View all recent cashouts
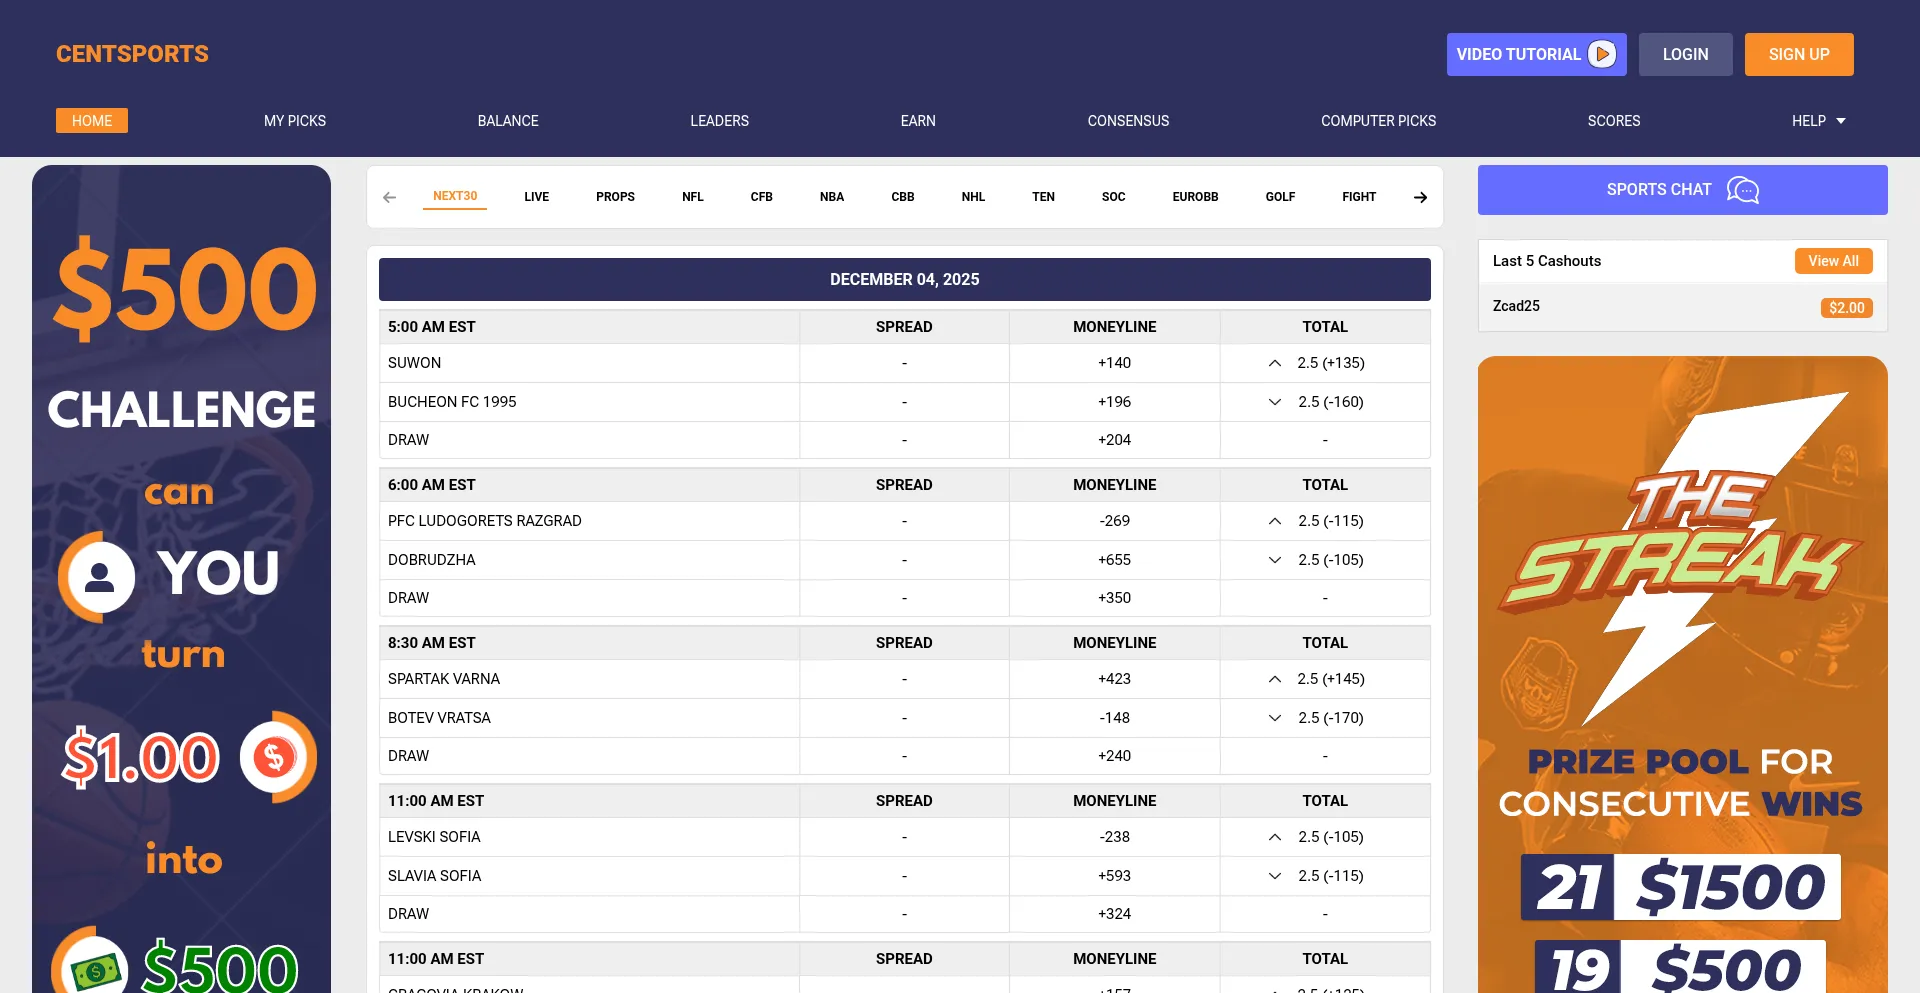 (x=1832, y=261)
